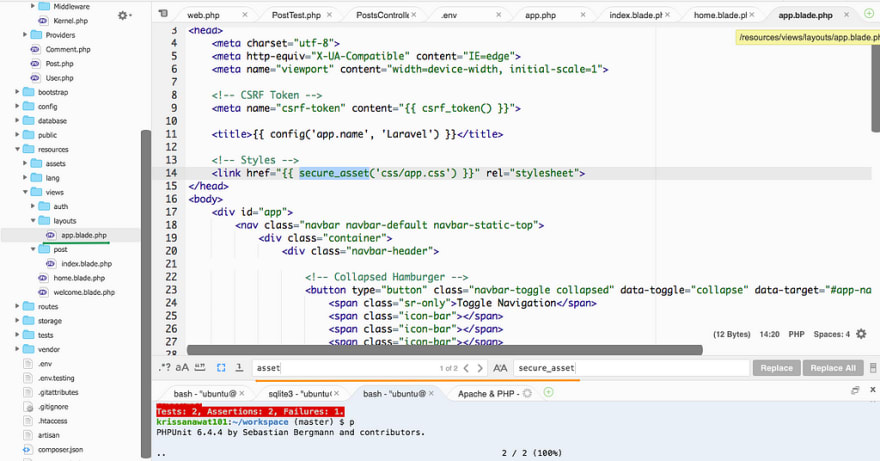Select the tests folder in tree
This screenshot has width=880, height=461.
coord(45,335)
